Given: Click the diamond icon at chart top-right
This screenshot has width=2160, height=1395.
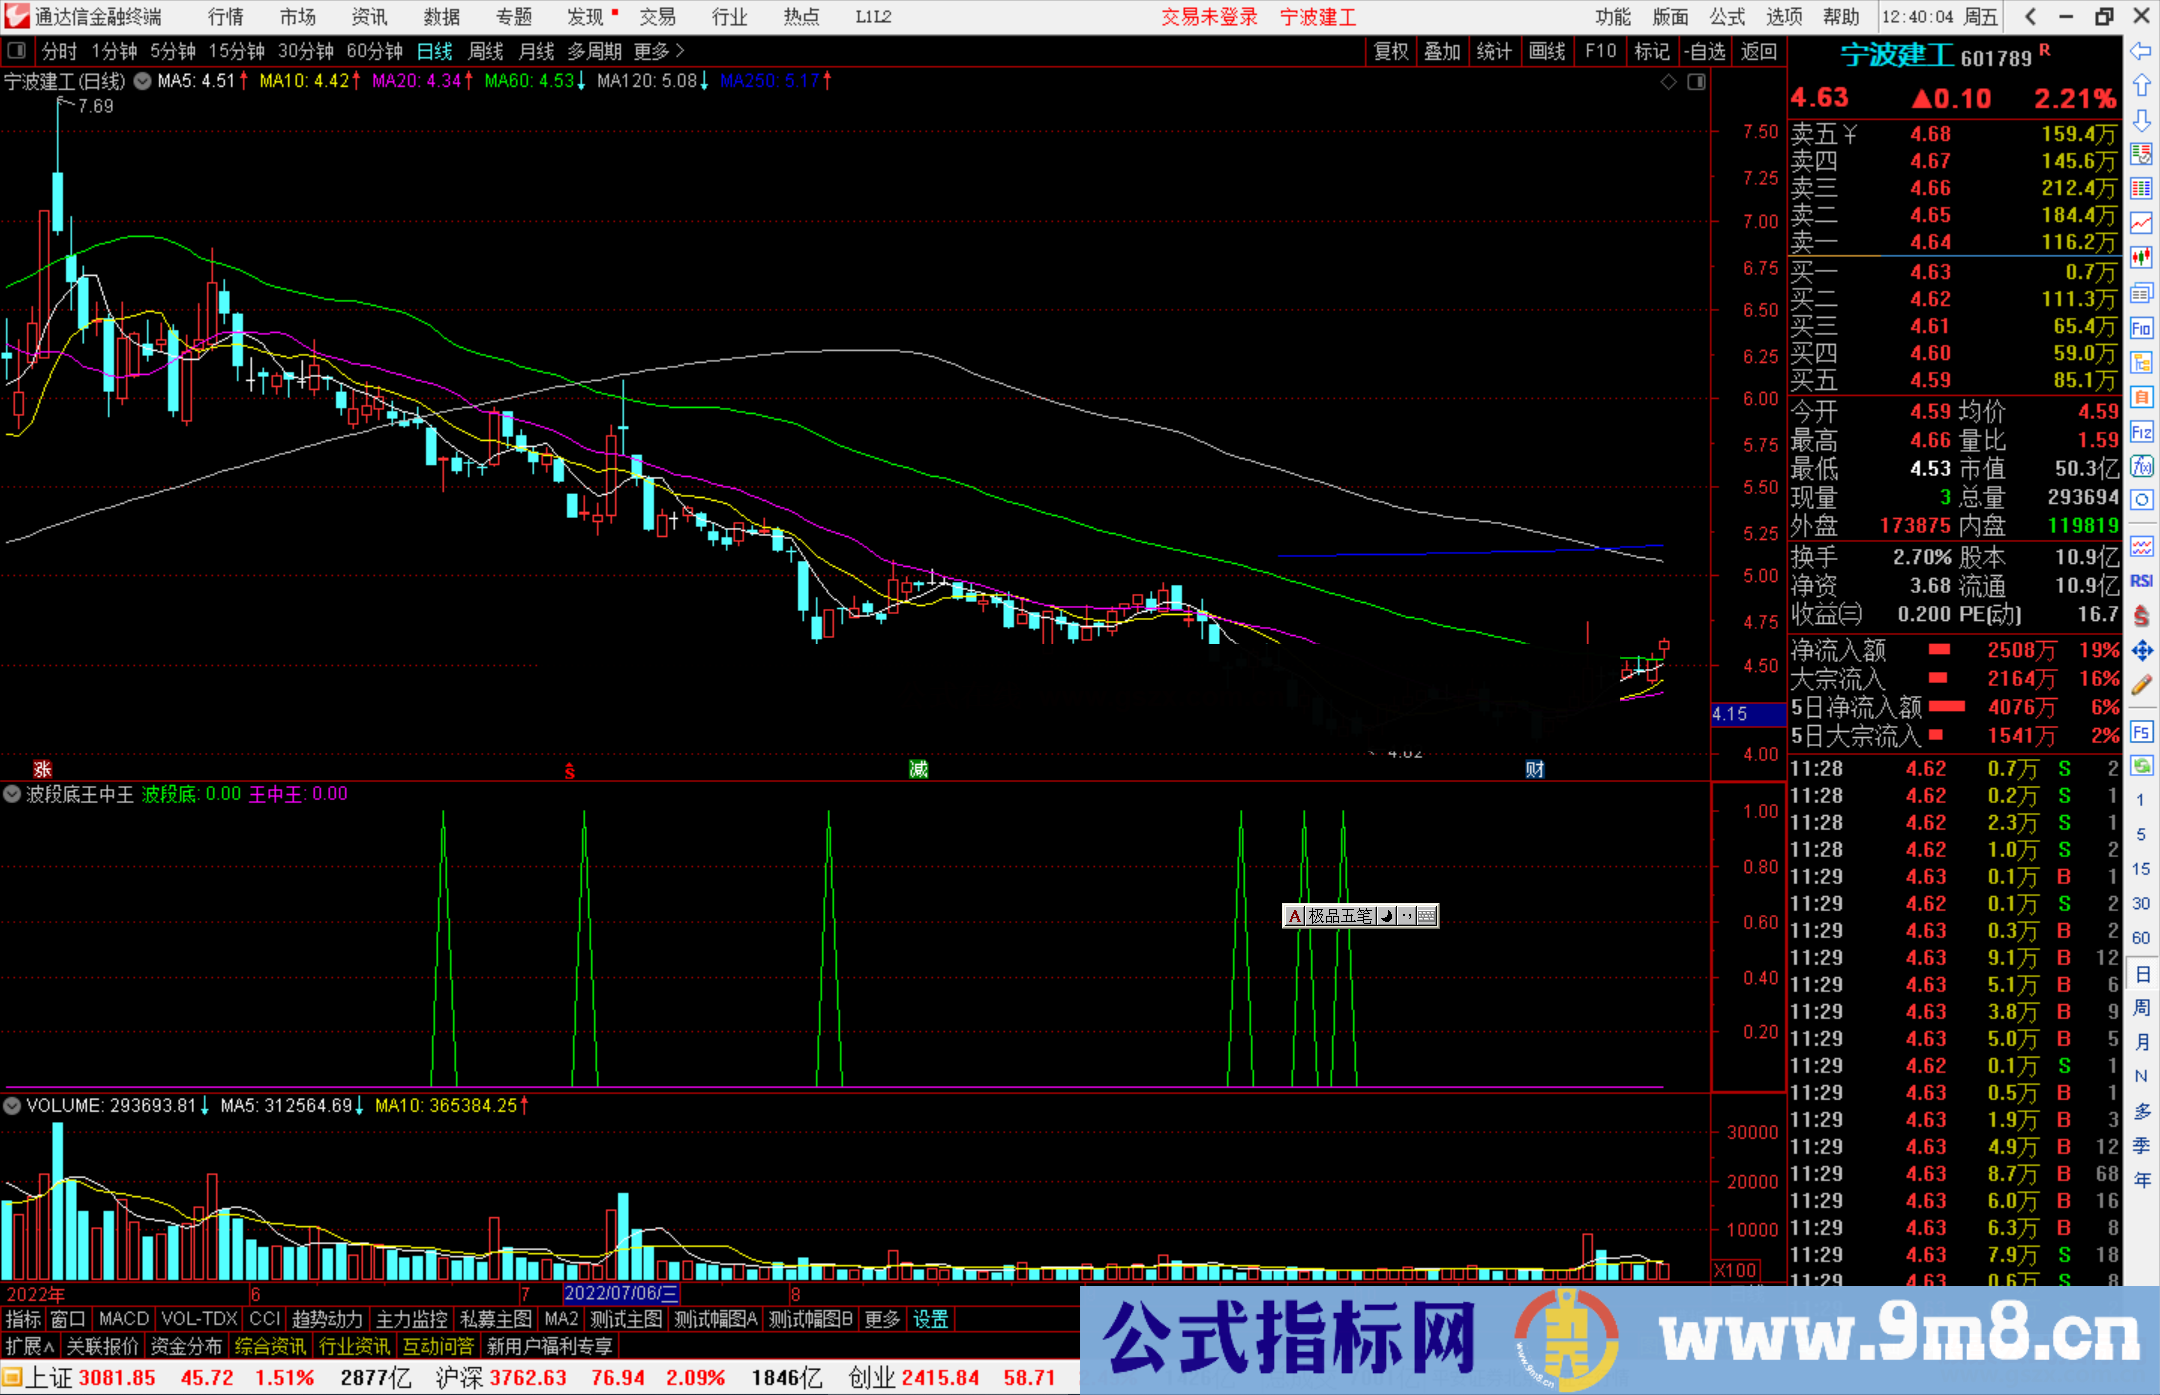Looking at the screenshot, I should (1668, 82).
